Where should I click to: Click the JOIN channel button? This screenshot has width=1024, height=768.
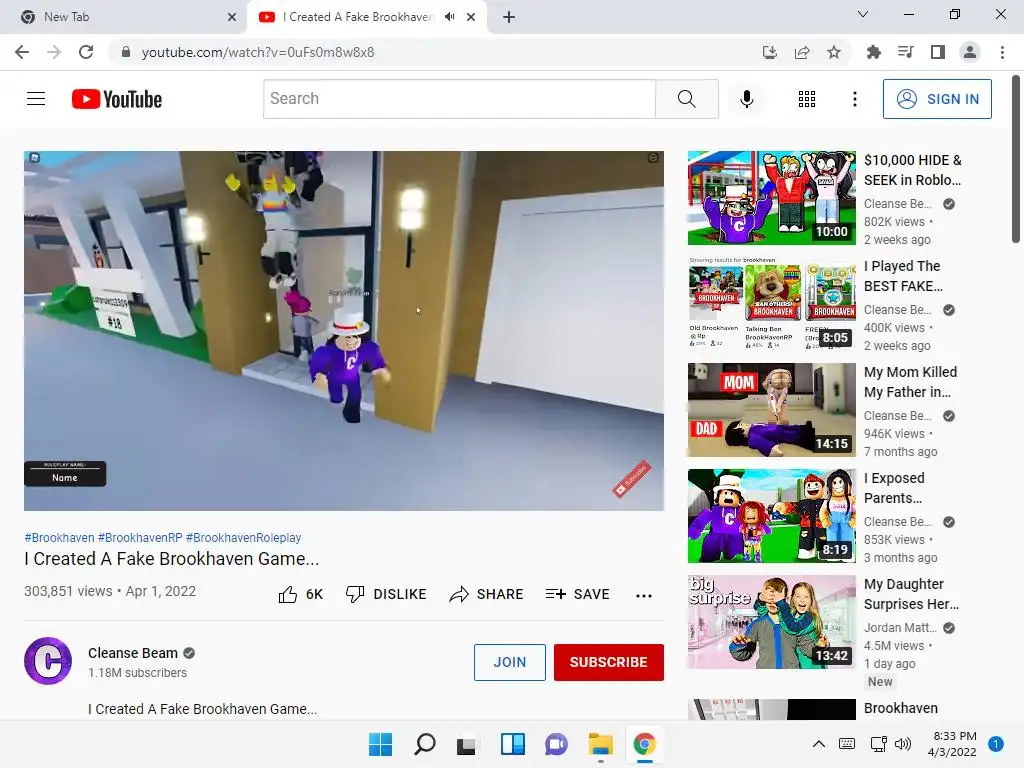click(x=509, y=662)
